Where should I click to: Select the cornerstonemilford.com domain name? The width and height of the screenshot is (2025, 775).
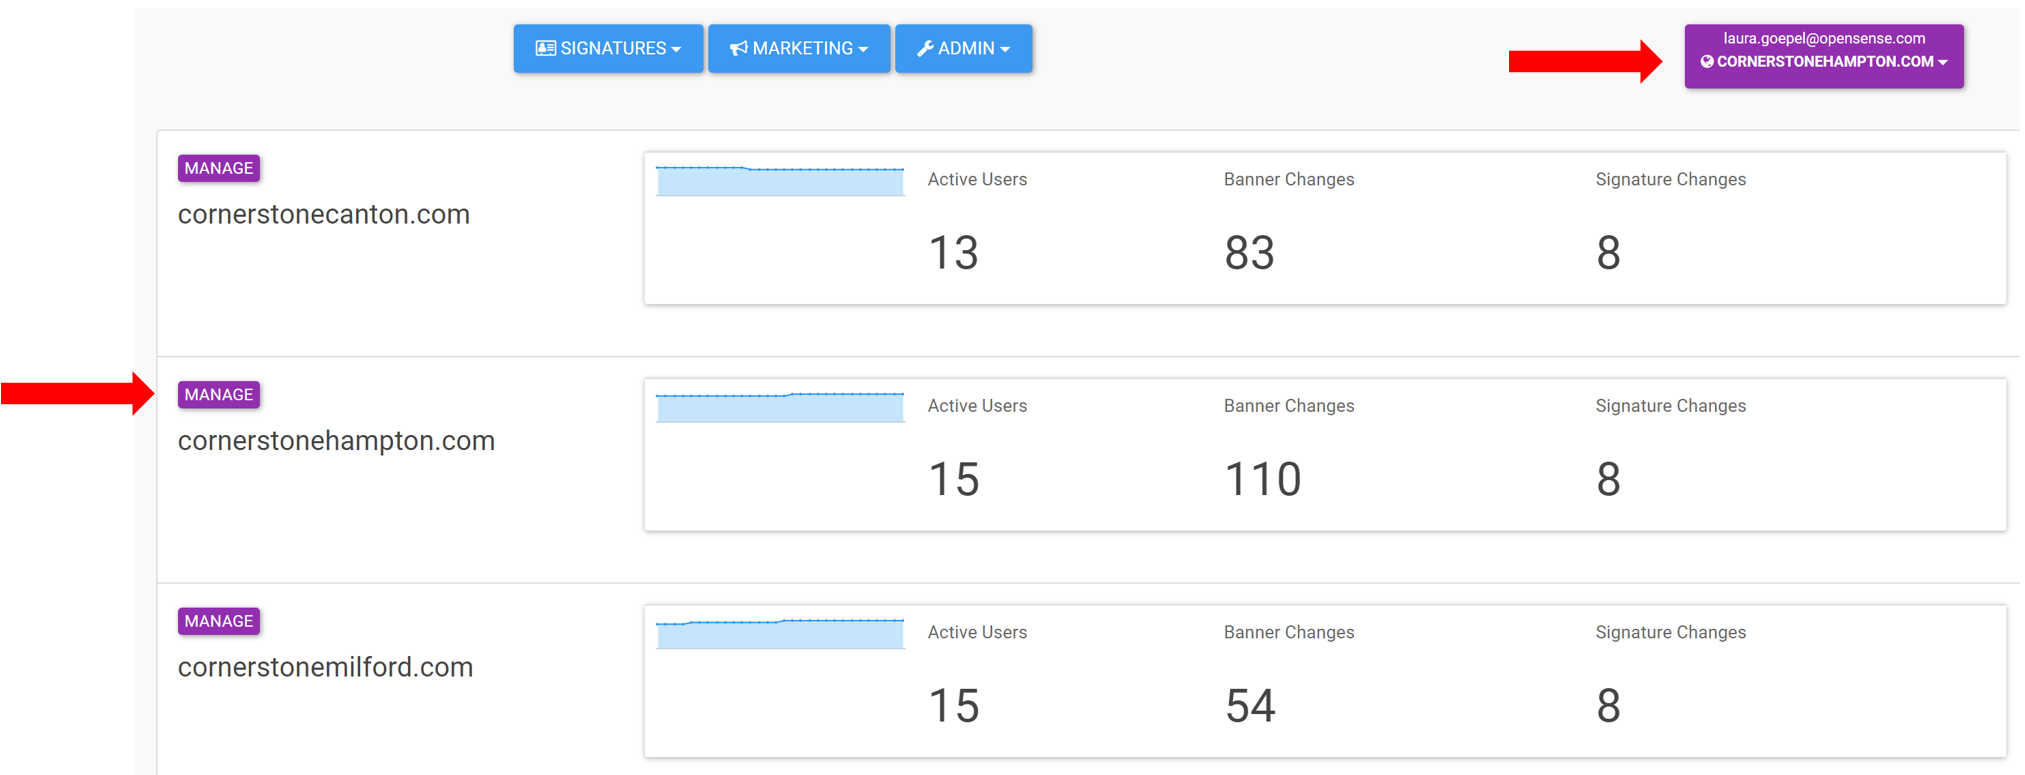325,667
